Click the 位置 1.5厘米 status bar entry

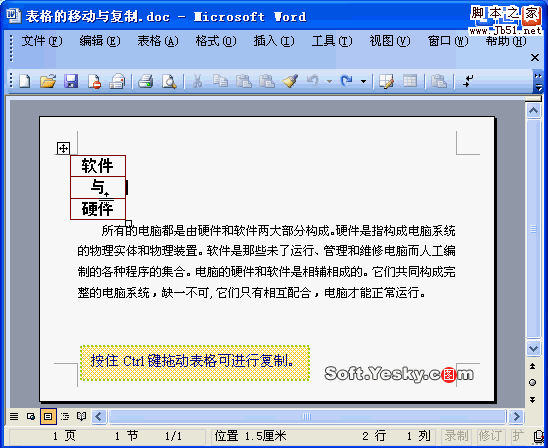coord(250,436)
